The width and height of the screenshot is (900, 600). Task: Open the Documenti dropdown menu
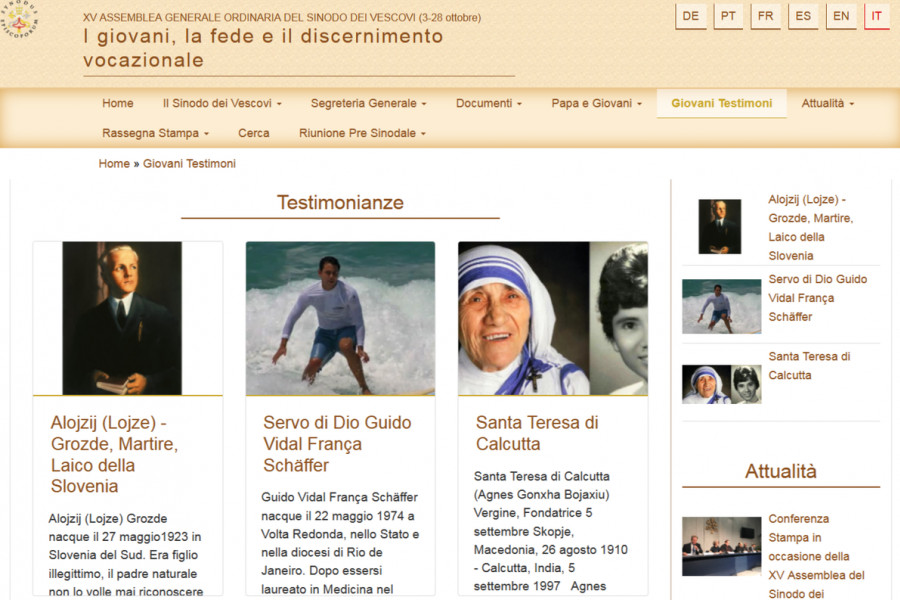point(488,103)
